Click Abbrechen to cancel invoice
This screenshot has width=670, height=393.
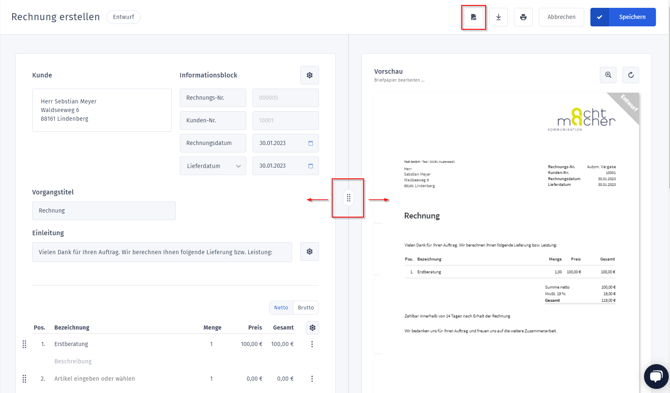[561, 17]
